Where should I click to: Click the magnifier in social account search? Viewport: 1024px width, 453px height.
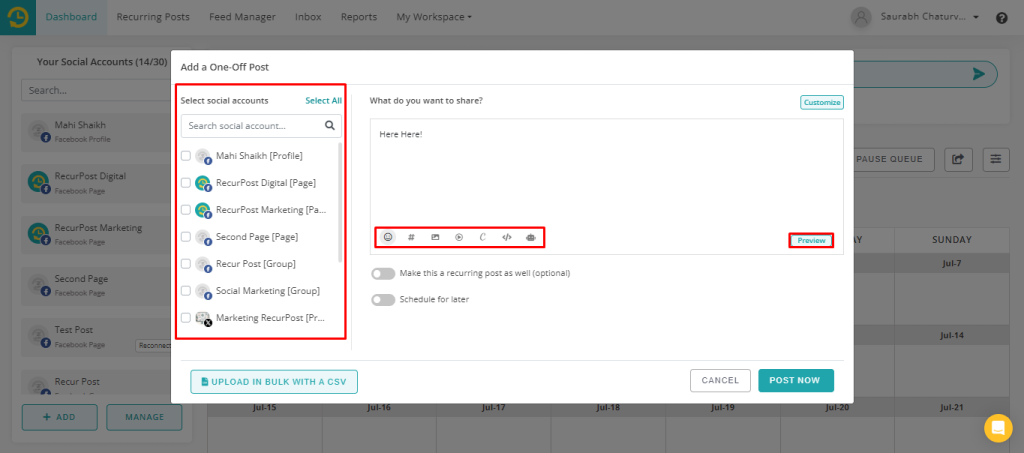pyautogui.click(x=330, y=125)
